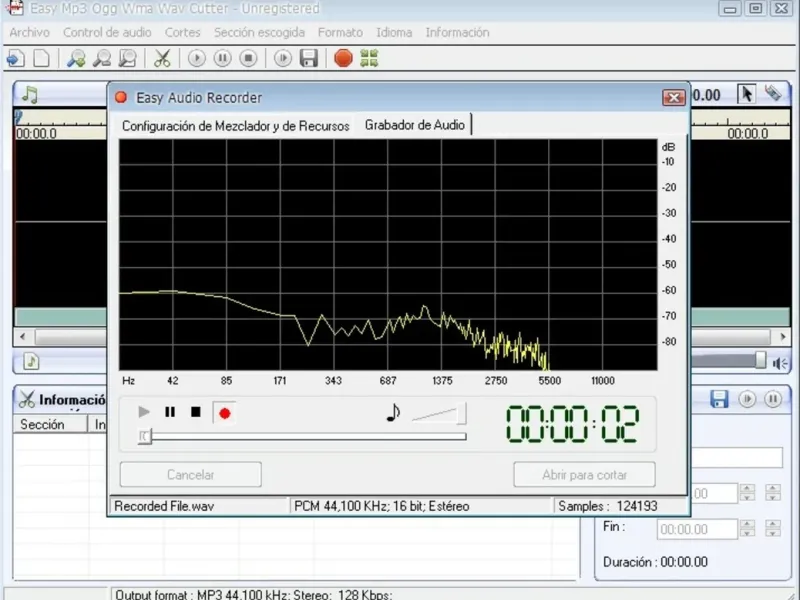Click the green grid icon in toolbar
The image size is (800, 600).
tap(369, 58)
